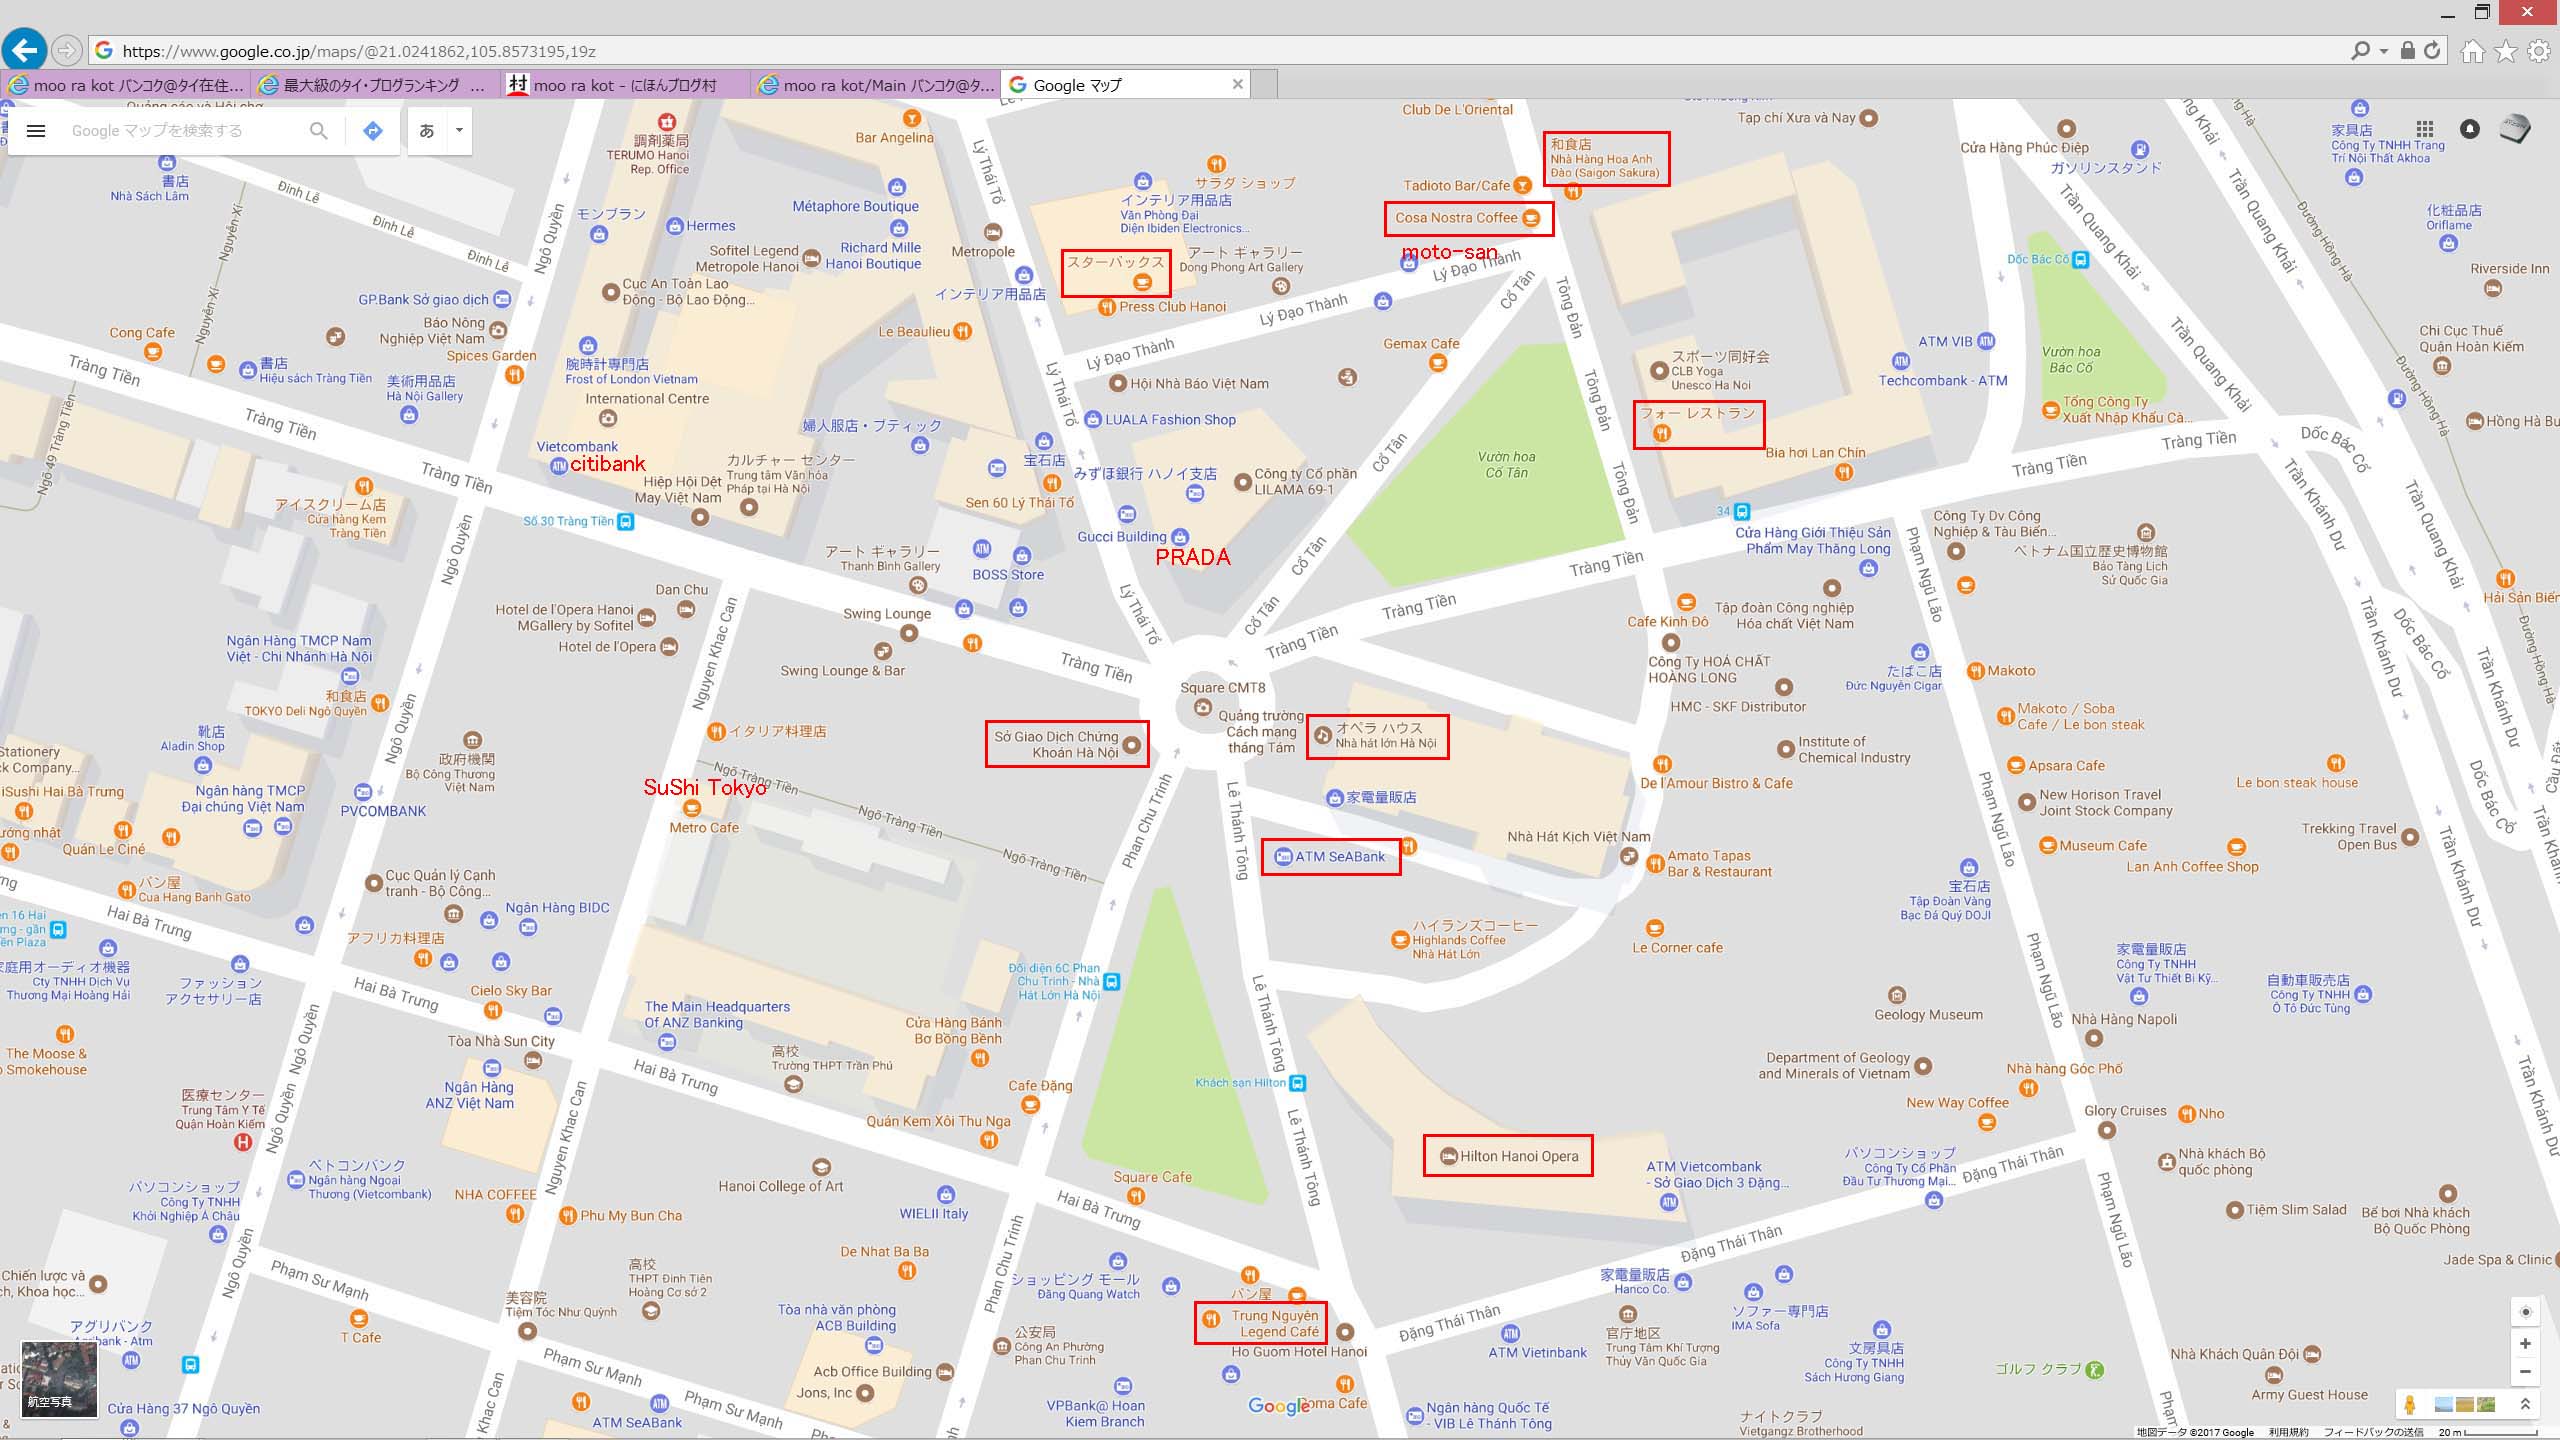Center map on your location
2560x1440 pixels.
point(2525,1312)
